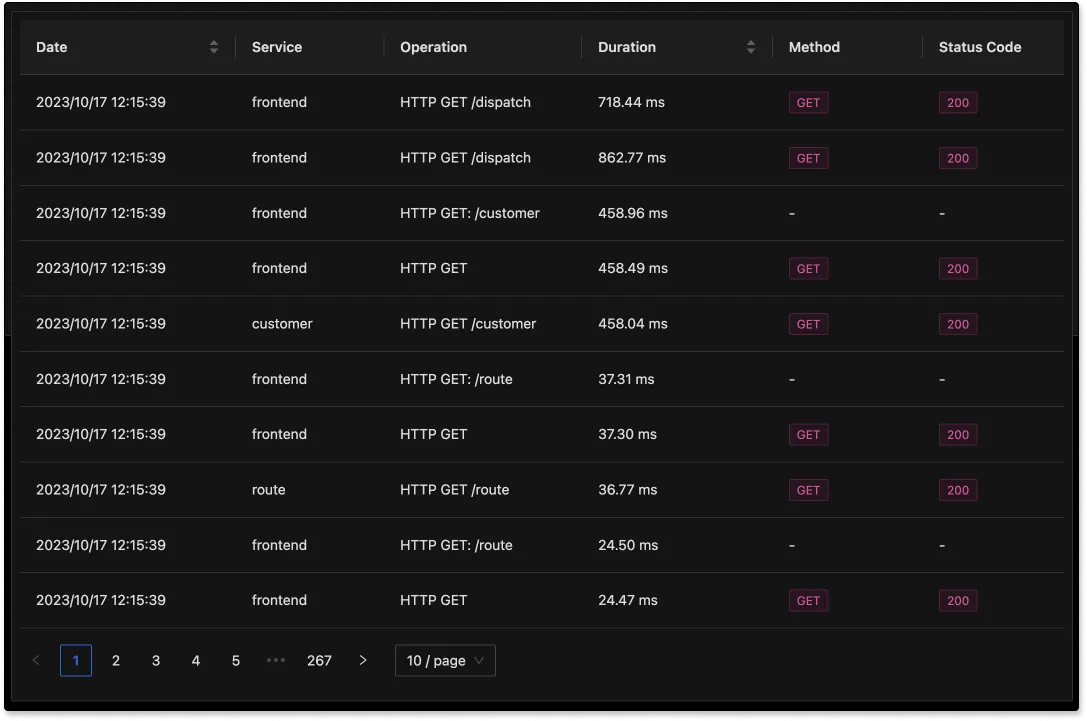This screenshot has height=721, width=1087.
Task: Click 200 status tag in 862.77 ms row
Action: tap(958, 158)
